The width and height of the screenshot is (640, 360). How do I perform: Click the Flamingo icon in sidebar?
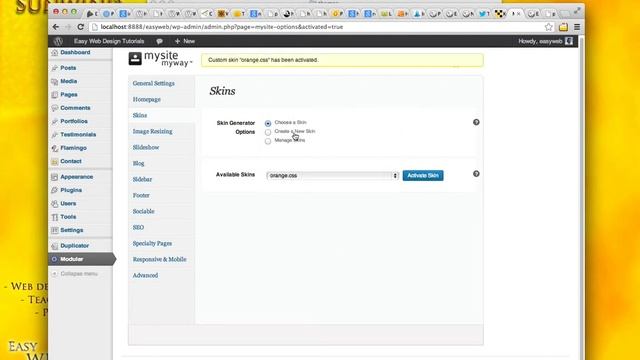tap(55, 148)
